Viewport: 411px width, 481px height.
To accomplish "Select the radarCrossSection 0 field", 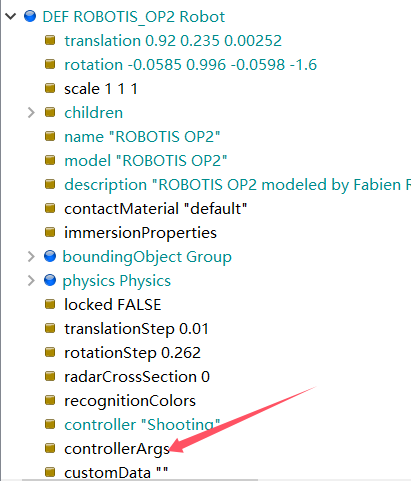I will [137, 377].
